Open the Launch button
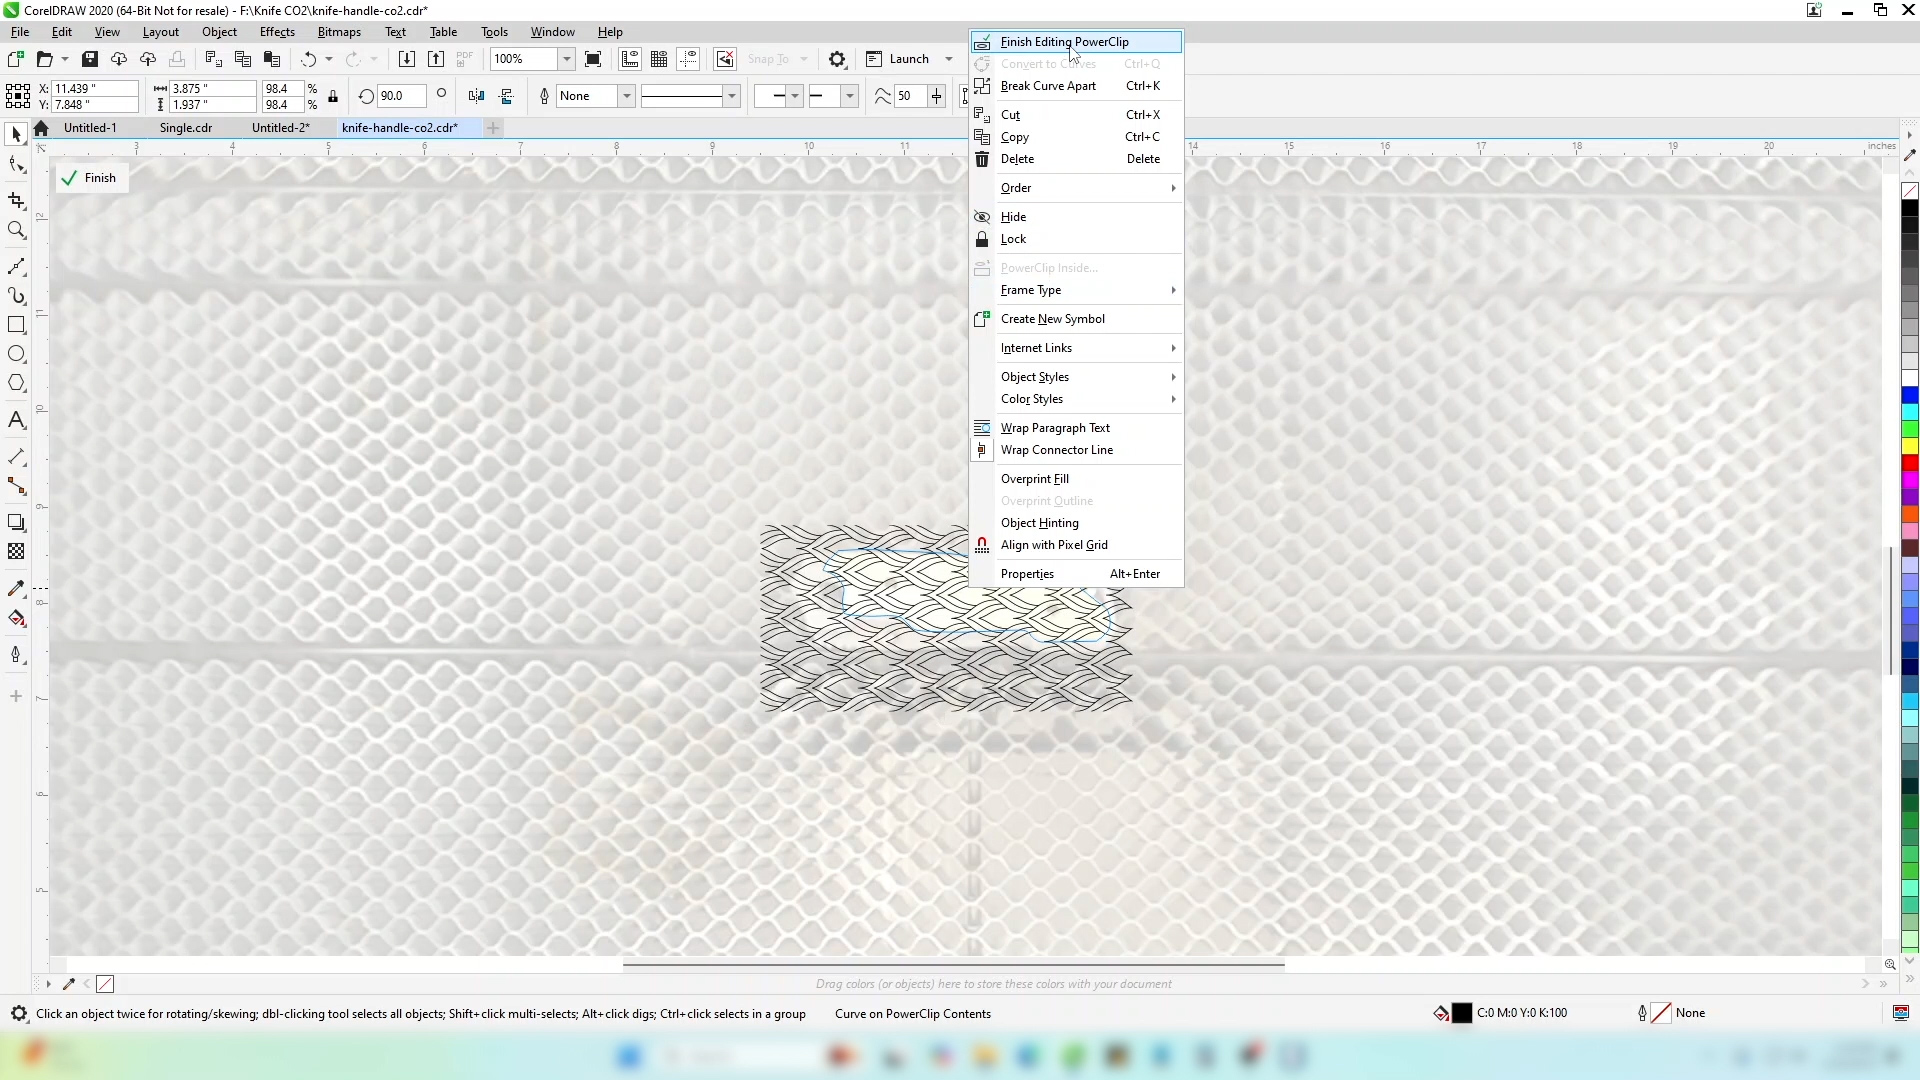 click(909, 59)
